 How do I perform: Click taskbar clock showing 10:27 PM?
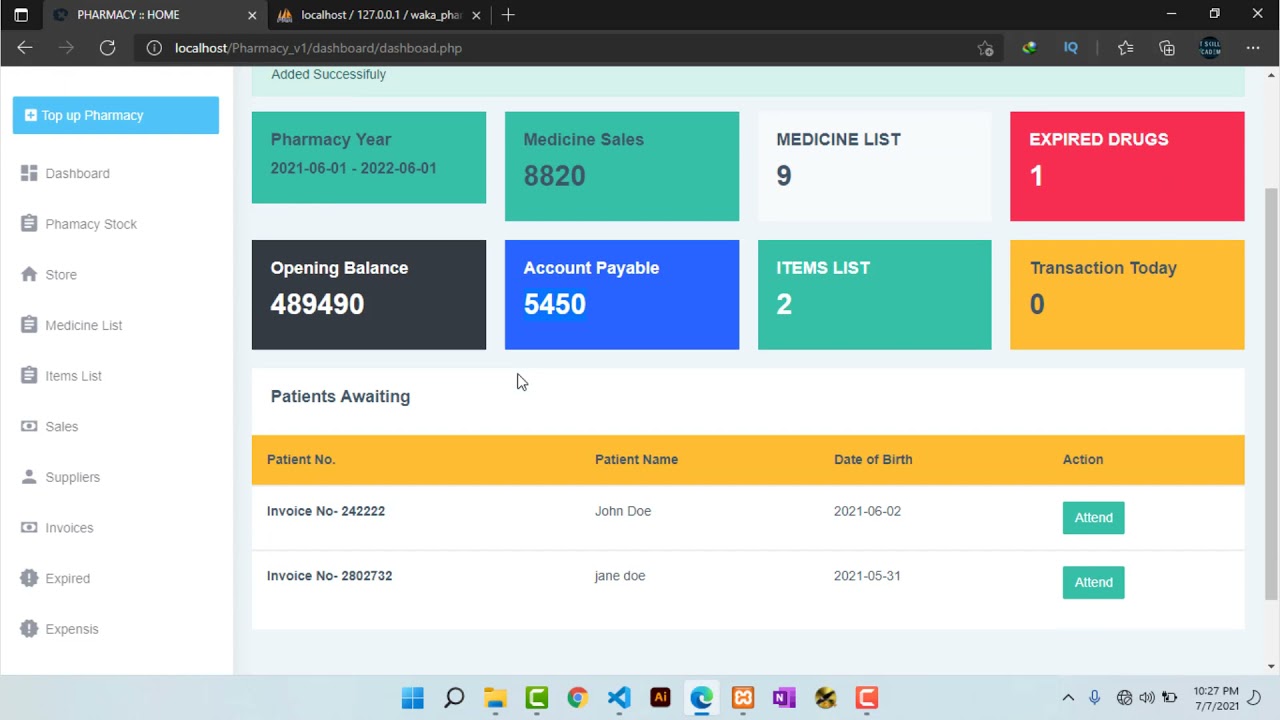tap(1215, 698)
